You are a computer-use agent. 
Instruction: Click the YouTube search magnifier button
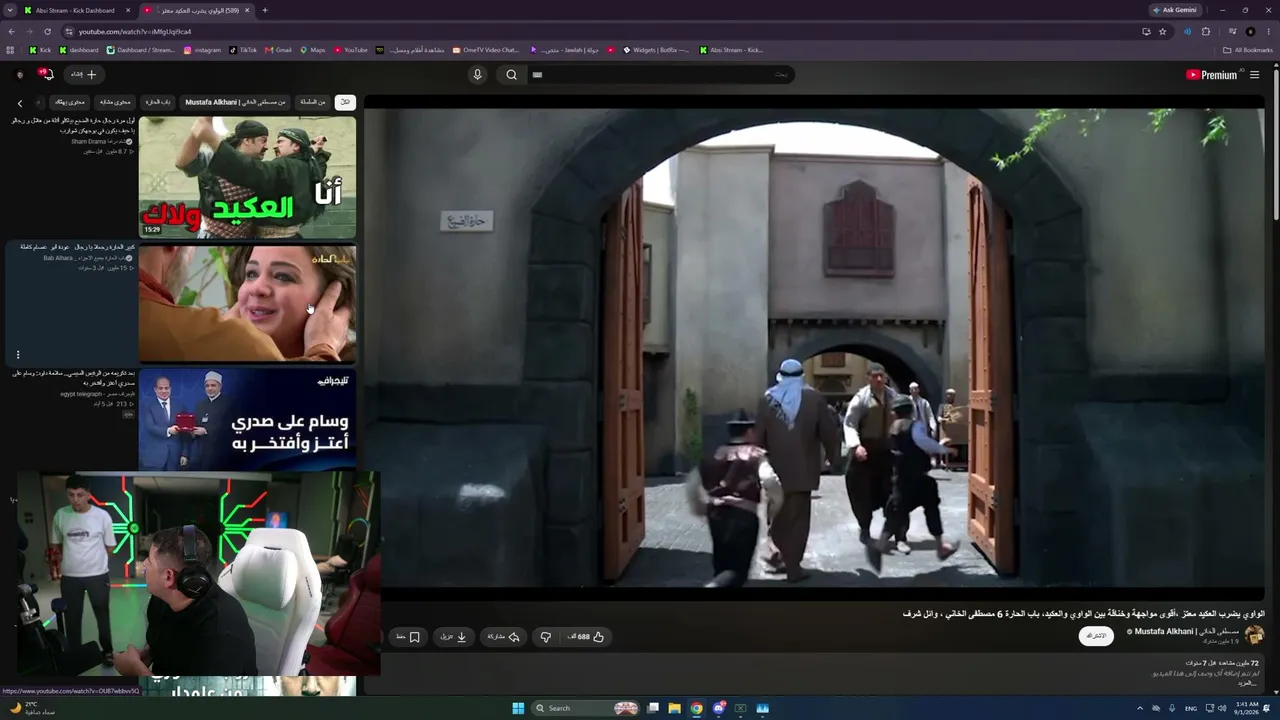511,75
